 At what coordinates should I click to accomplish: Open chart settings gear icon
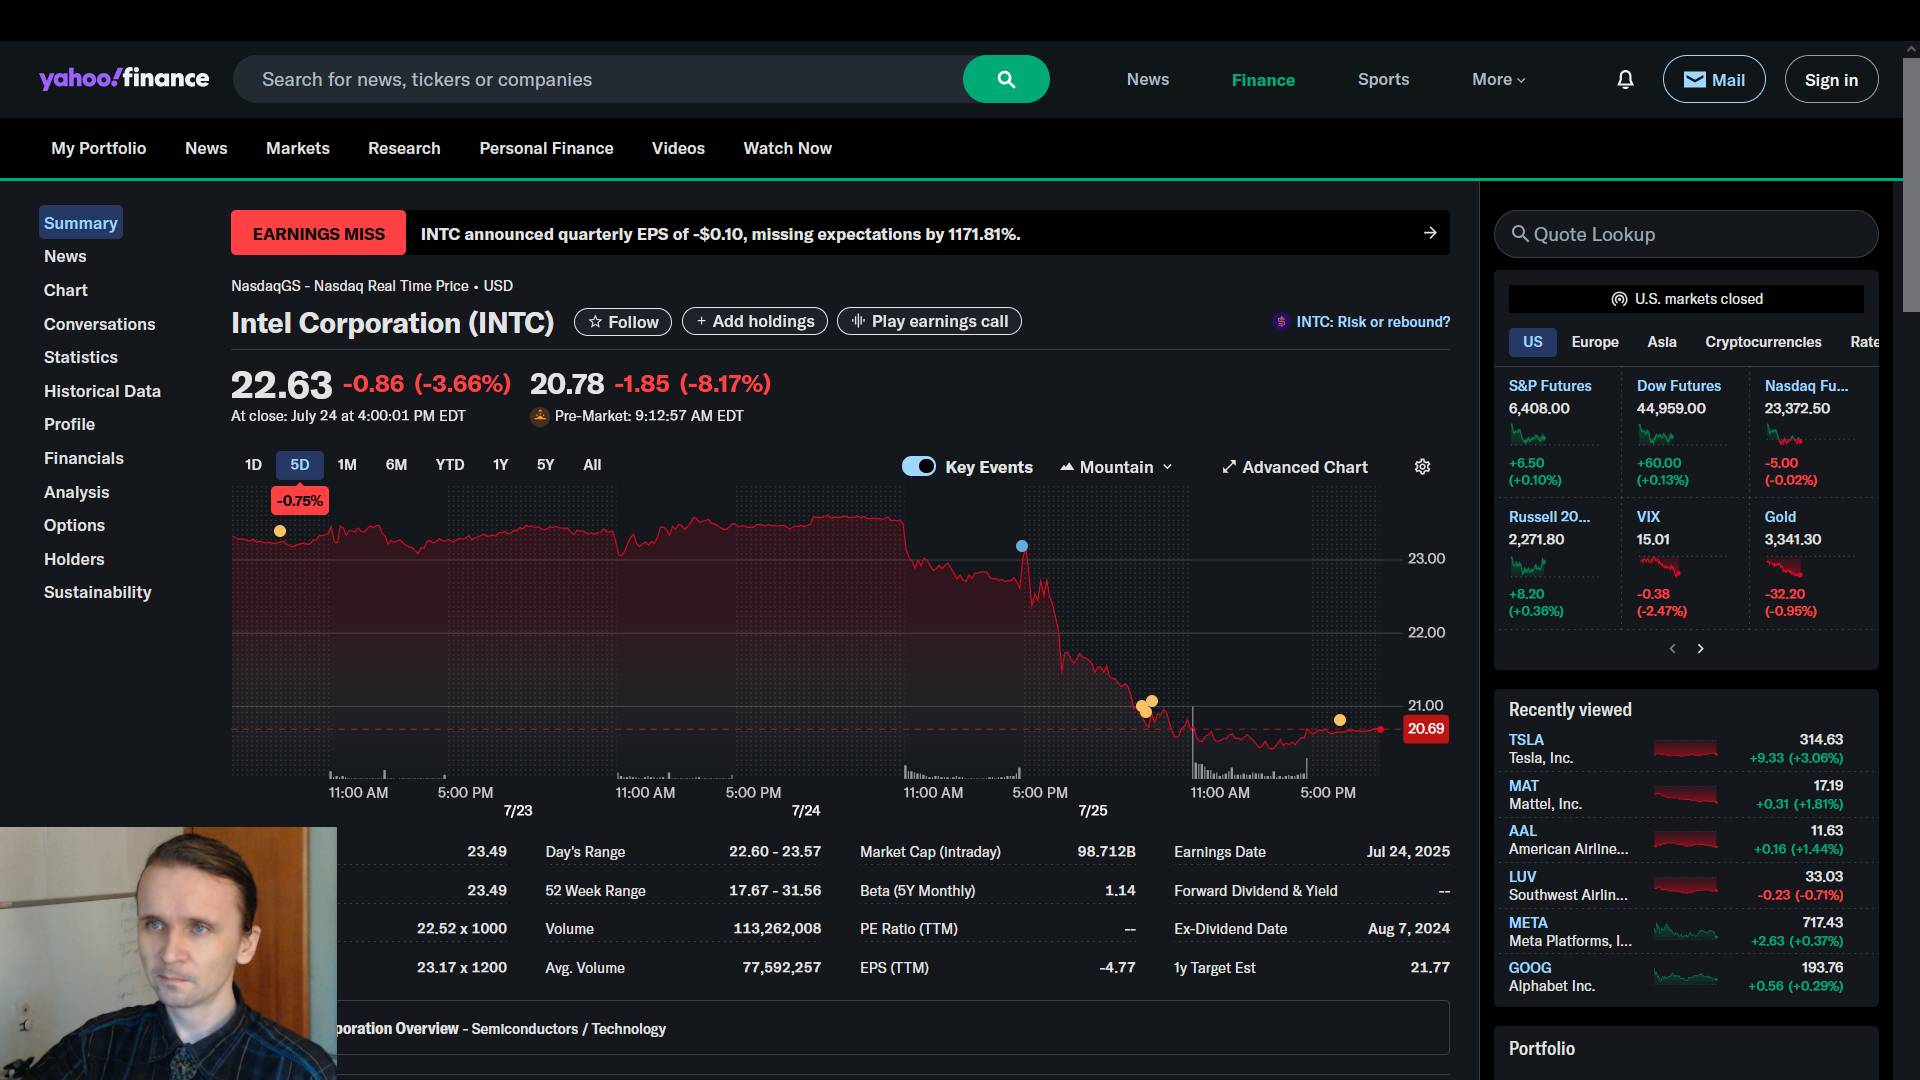pos(1422,467)
